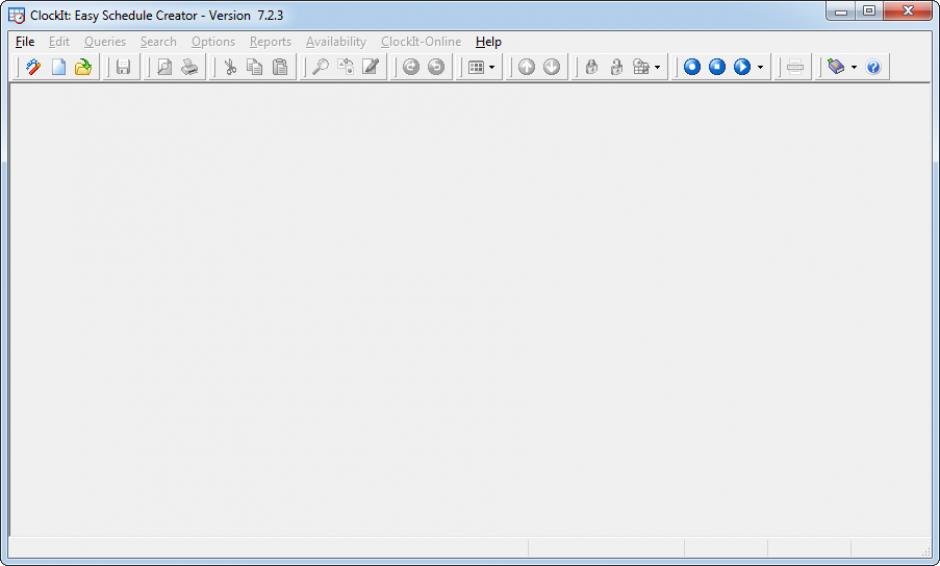This screenshot has height=566, width=940.
Task: Open the Reports menu
Action: coord(270,41)
